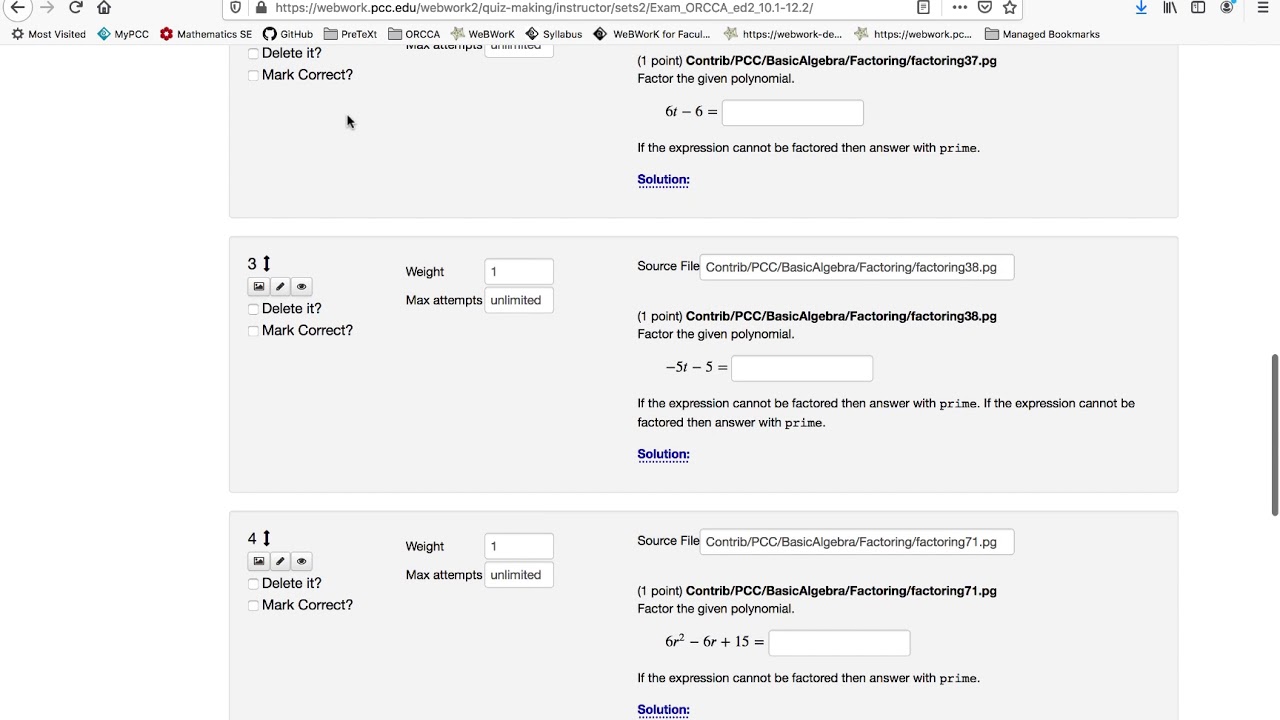1280x720 pixels.
Task: Open the 'https://webwork.pc...' bookmark
Action: 913,34
